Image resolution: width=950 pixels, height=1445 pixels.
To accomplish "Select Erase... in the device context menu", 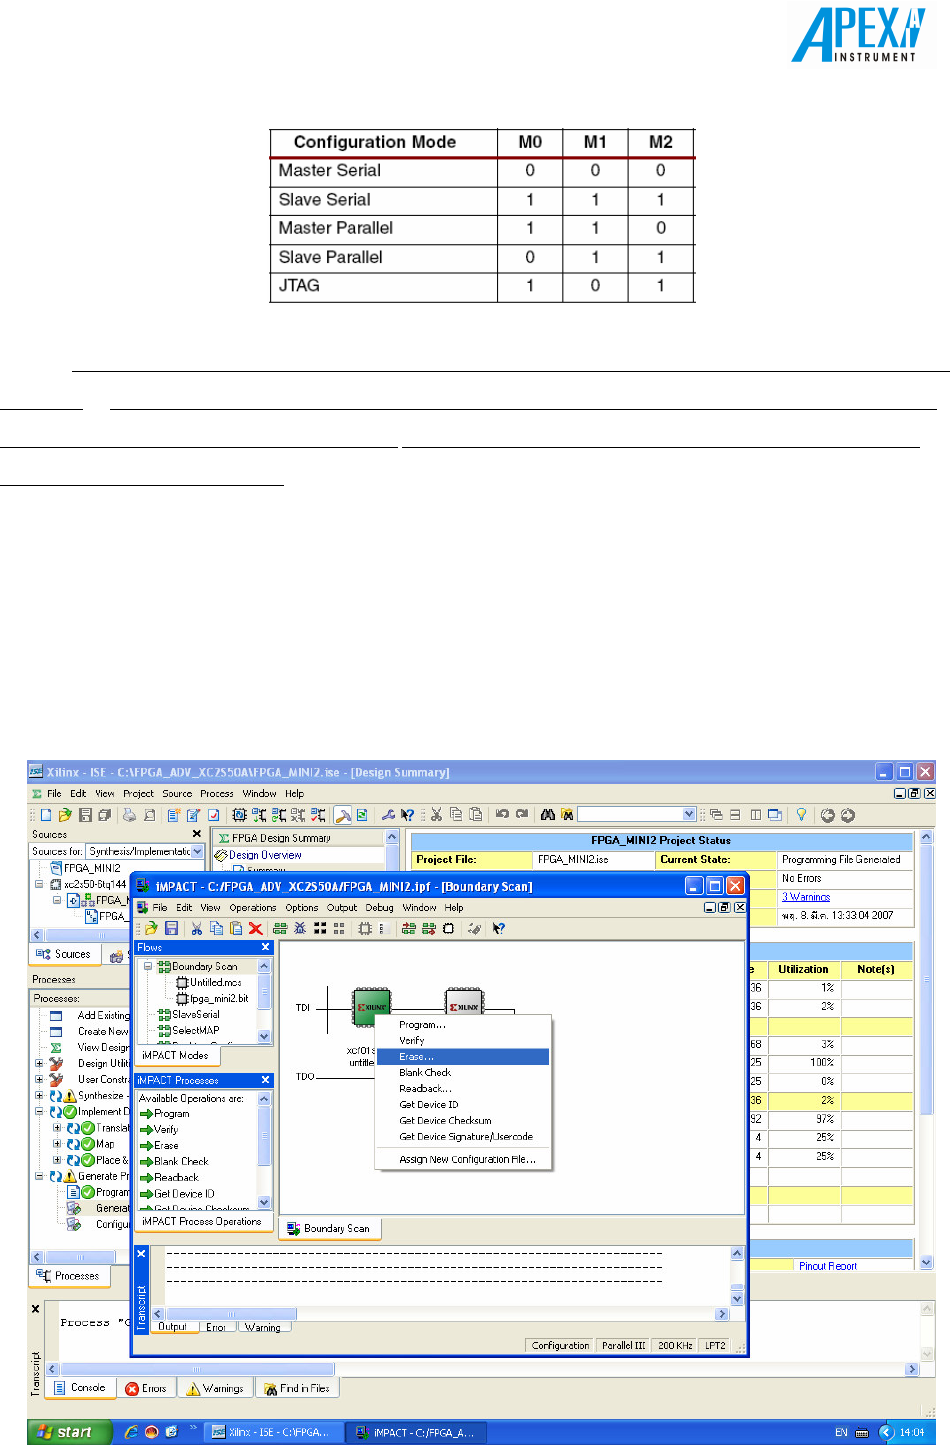I will click(x=463, y=1057).
